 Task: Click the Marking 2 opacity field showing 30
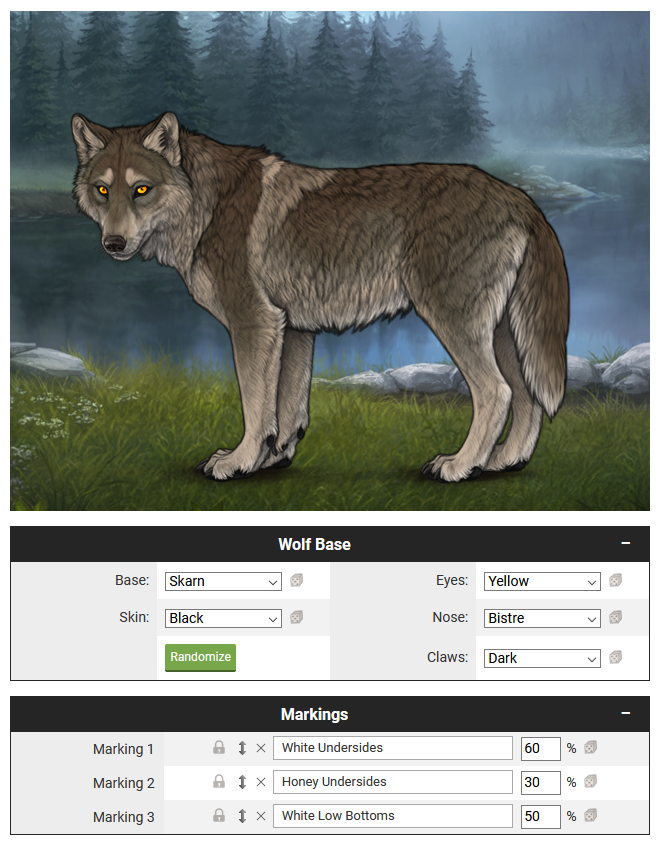(540, 782)
